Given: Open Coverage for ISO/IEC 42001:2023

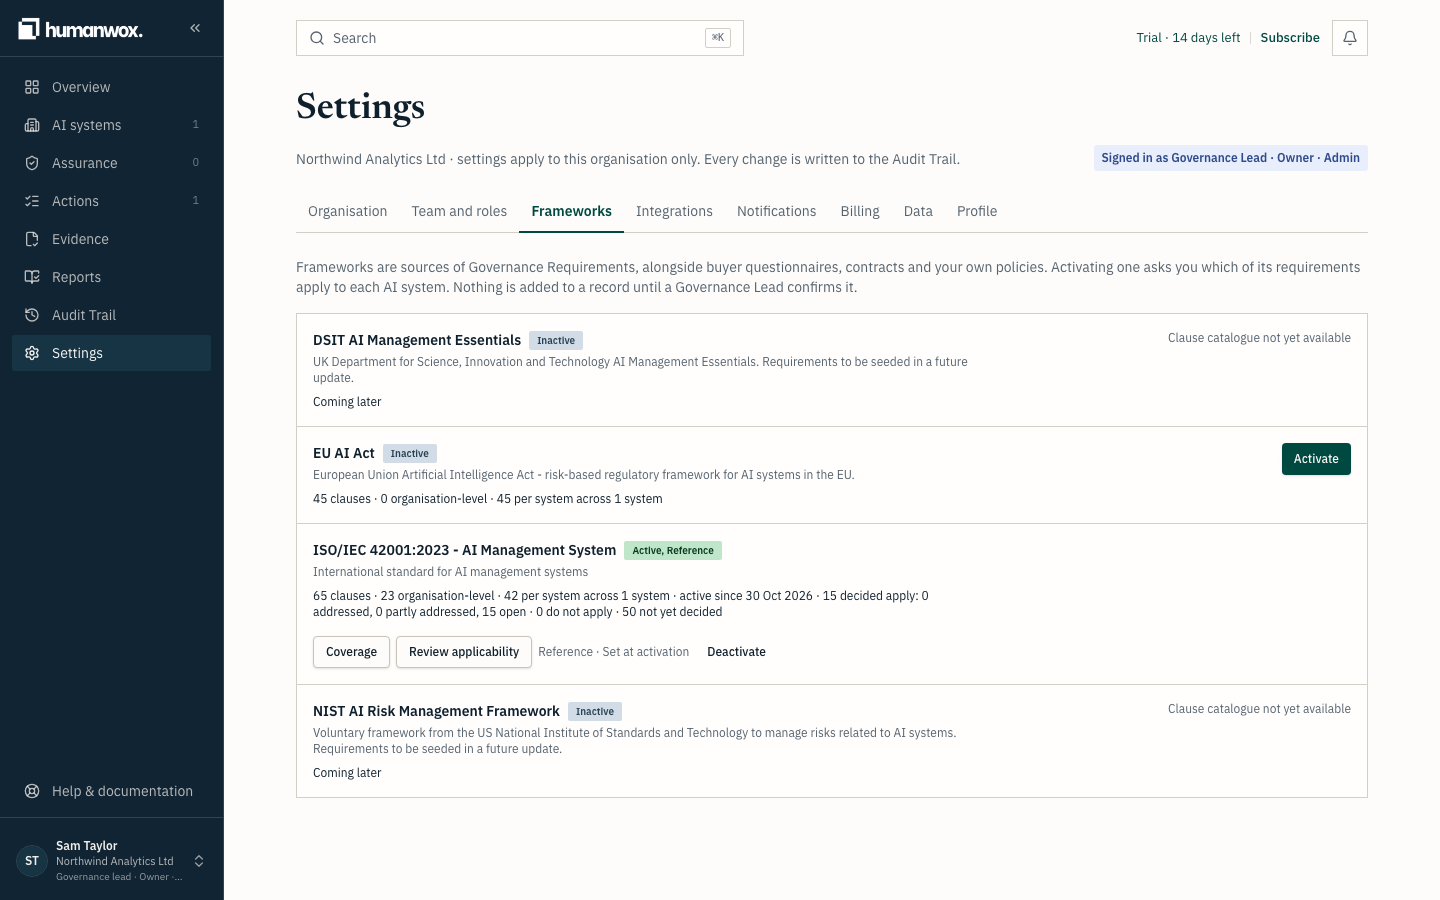Looking at the screenshot, I should coord(351,652).
